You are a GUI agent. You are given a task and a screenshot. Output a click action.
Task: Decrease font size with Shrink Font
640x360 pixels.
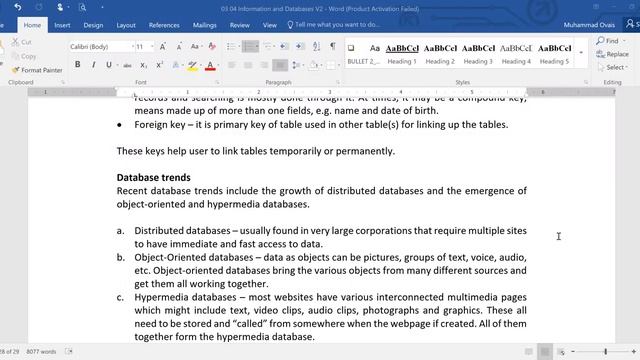[x=179, y=47]
